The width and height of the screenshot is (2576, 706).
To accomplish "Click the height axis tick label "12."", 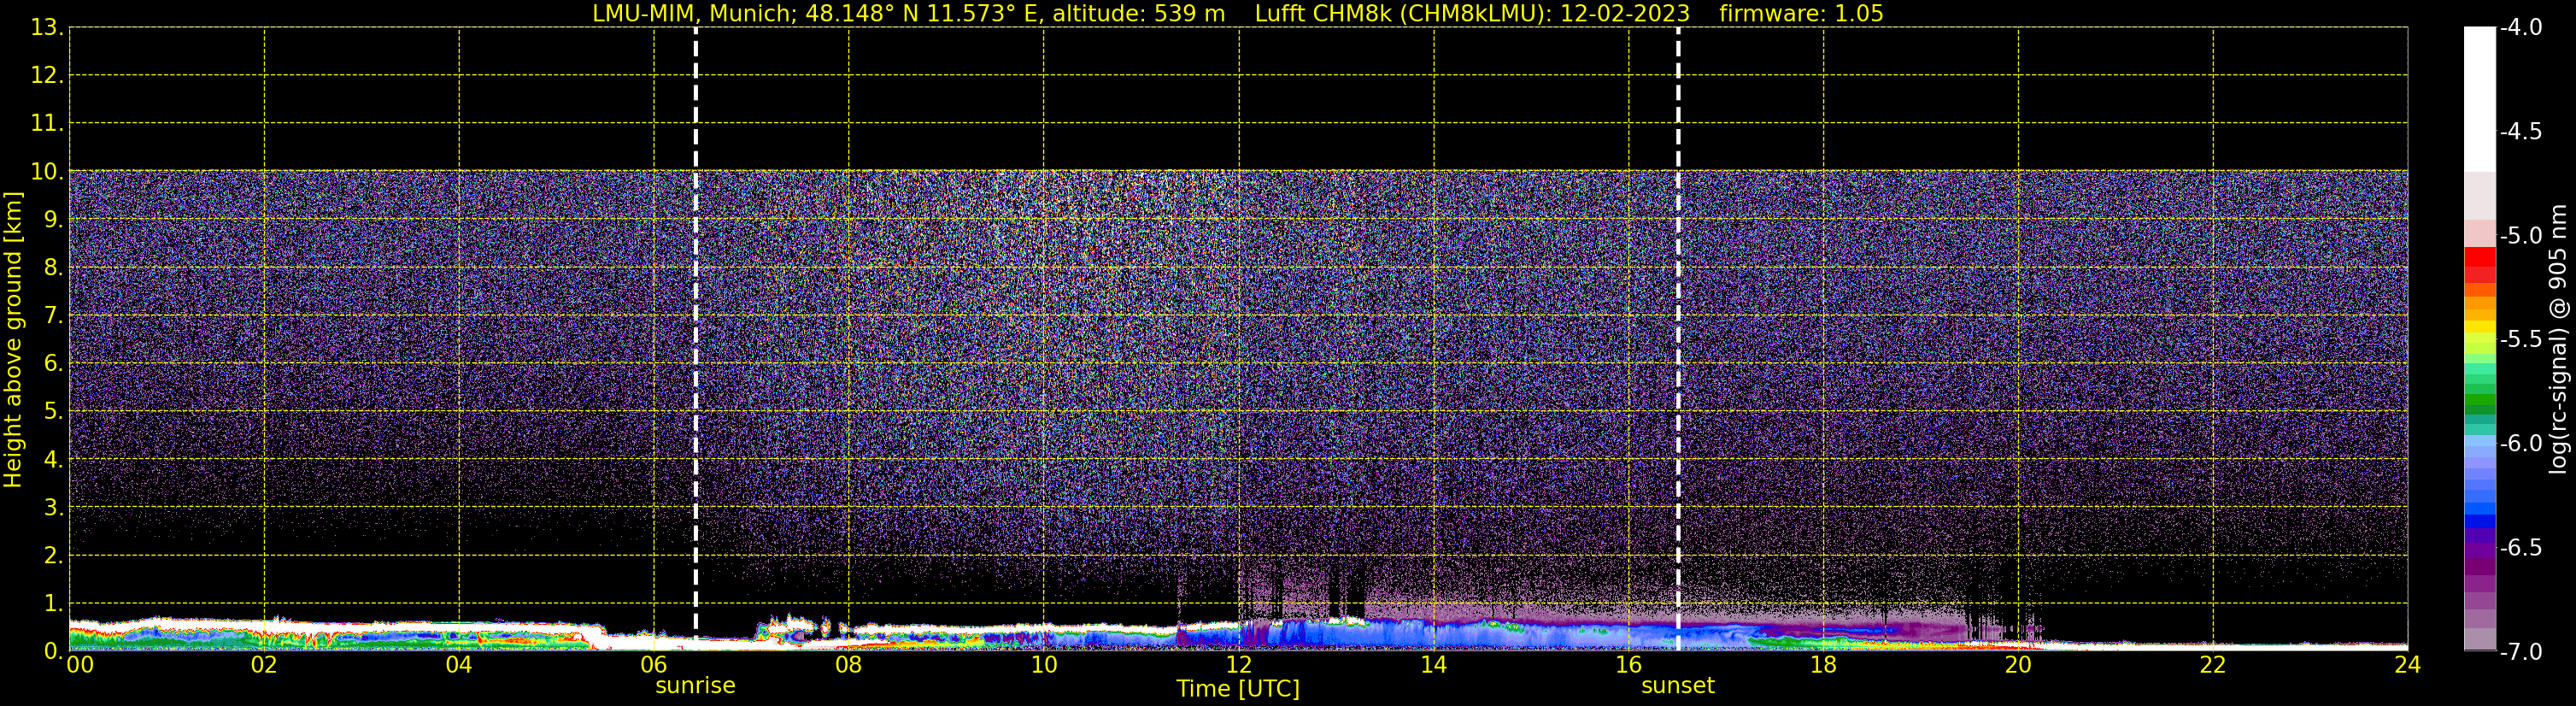I will [47, 75].
